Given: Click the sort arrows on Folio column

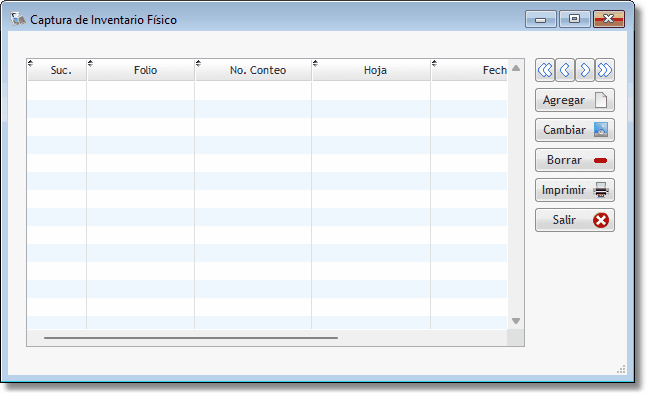Looking at the screenshot, I should pyautogui.click(x=90, y=63).
